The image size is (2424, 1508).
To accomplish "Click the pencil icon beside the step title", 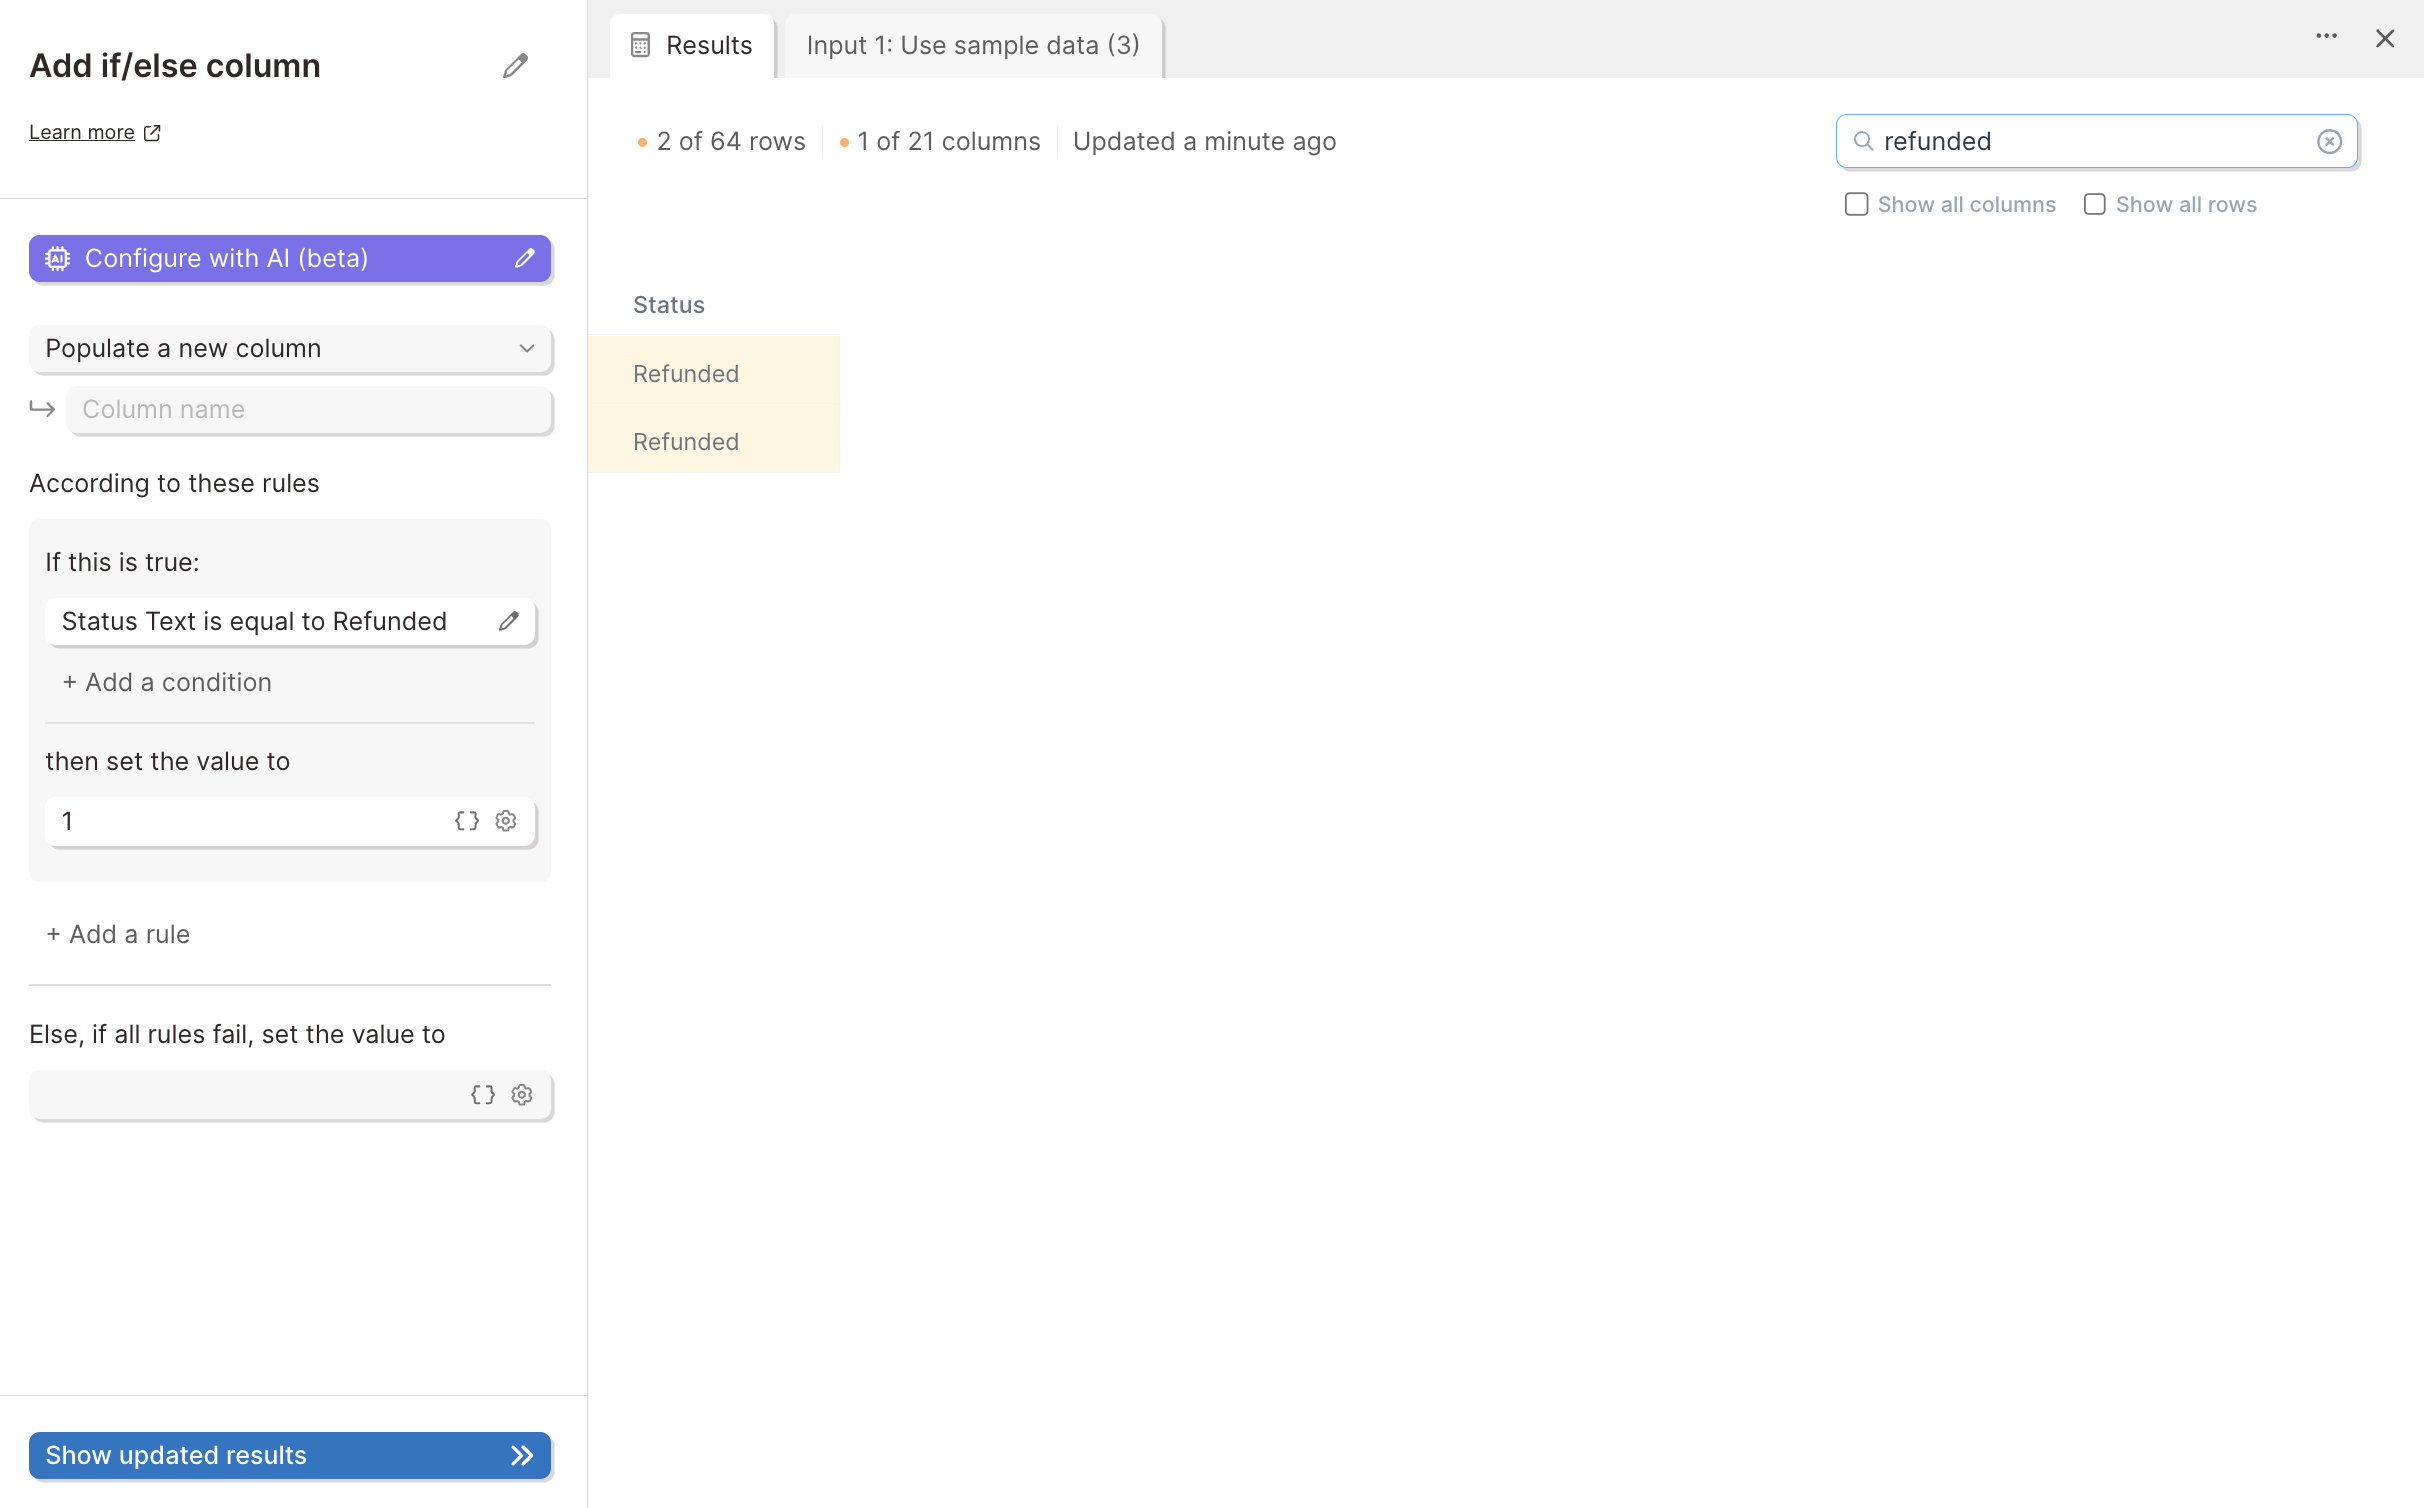I will (515, 66).
